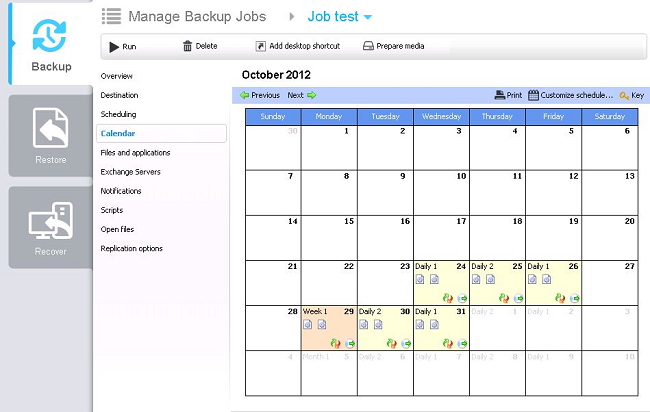Screen dimensions: 650x412
Task: Run the backup job
Action: [123, 46]
